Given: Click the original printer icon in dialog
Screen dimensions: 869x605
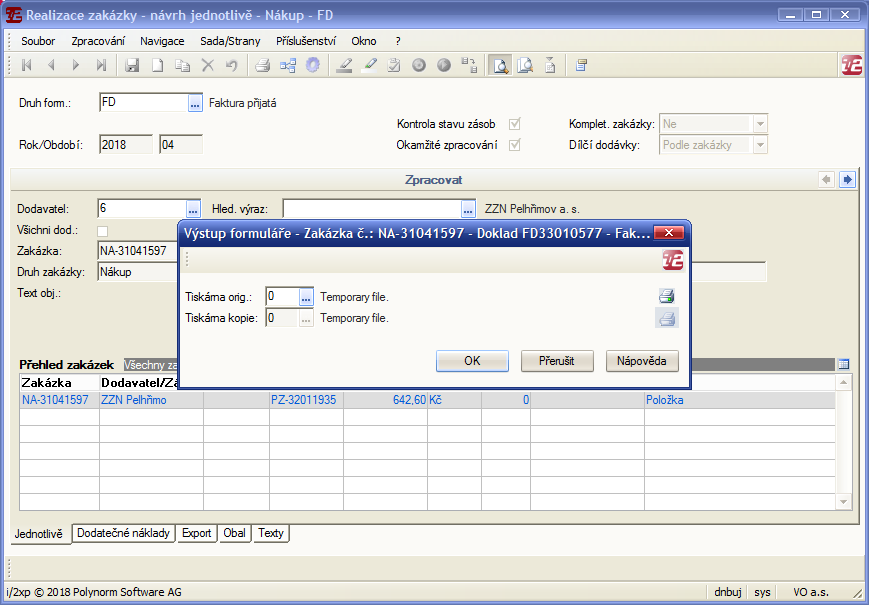Looking at the screenshot, I should [x=667, y=296].
